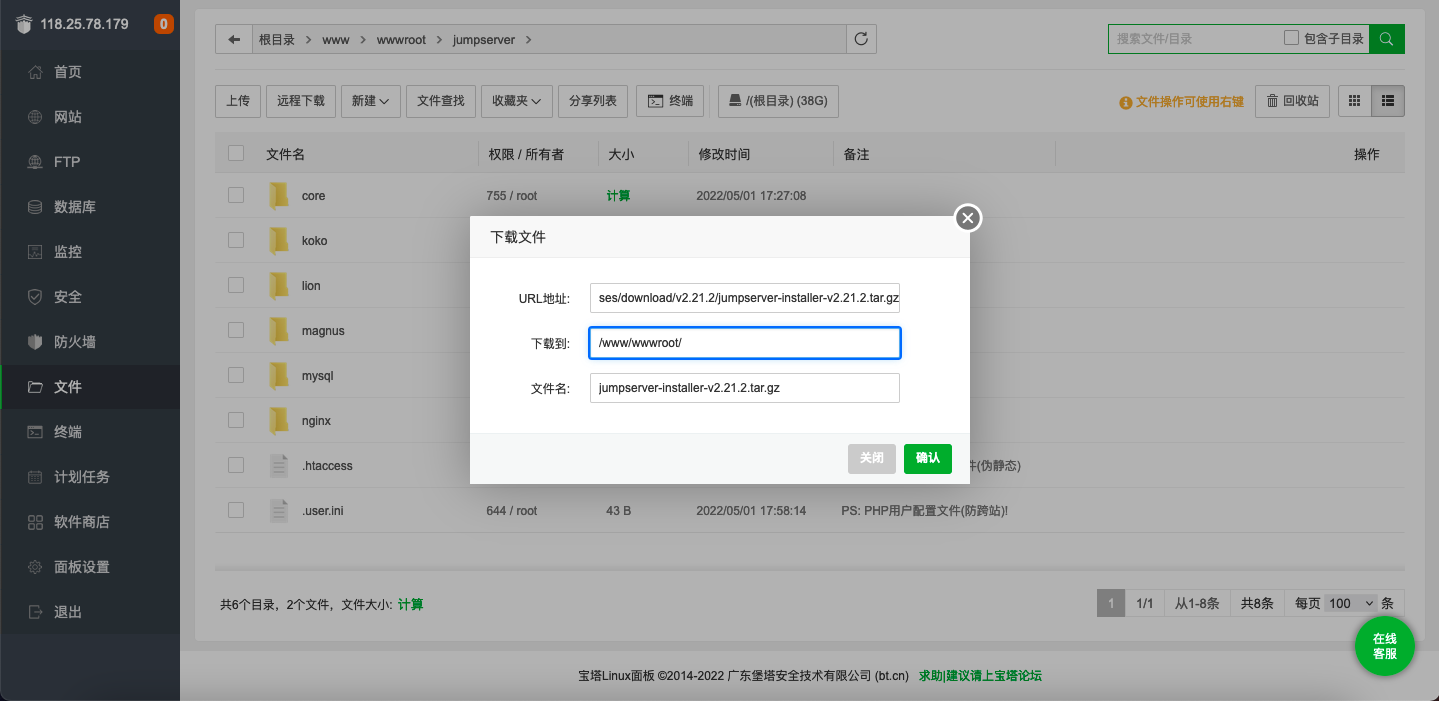Check the box for core folder
This screenshot has height=701, width=1439.
pos(236,196)
